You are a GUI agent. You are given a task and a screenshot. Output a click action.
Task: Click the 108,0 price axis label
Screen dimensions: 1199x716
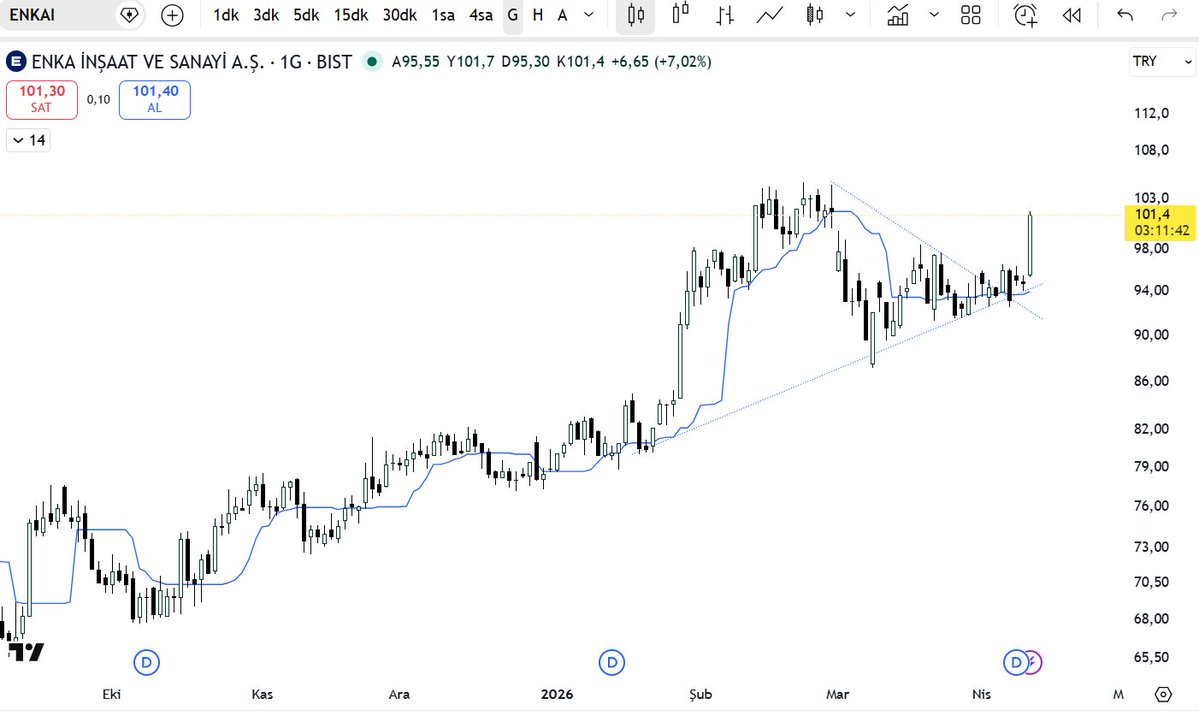pos(1151,150)
